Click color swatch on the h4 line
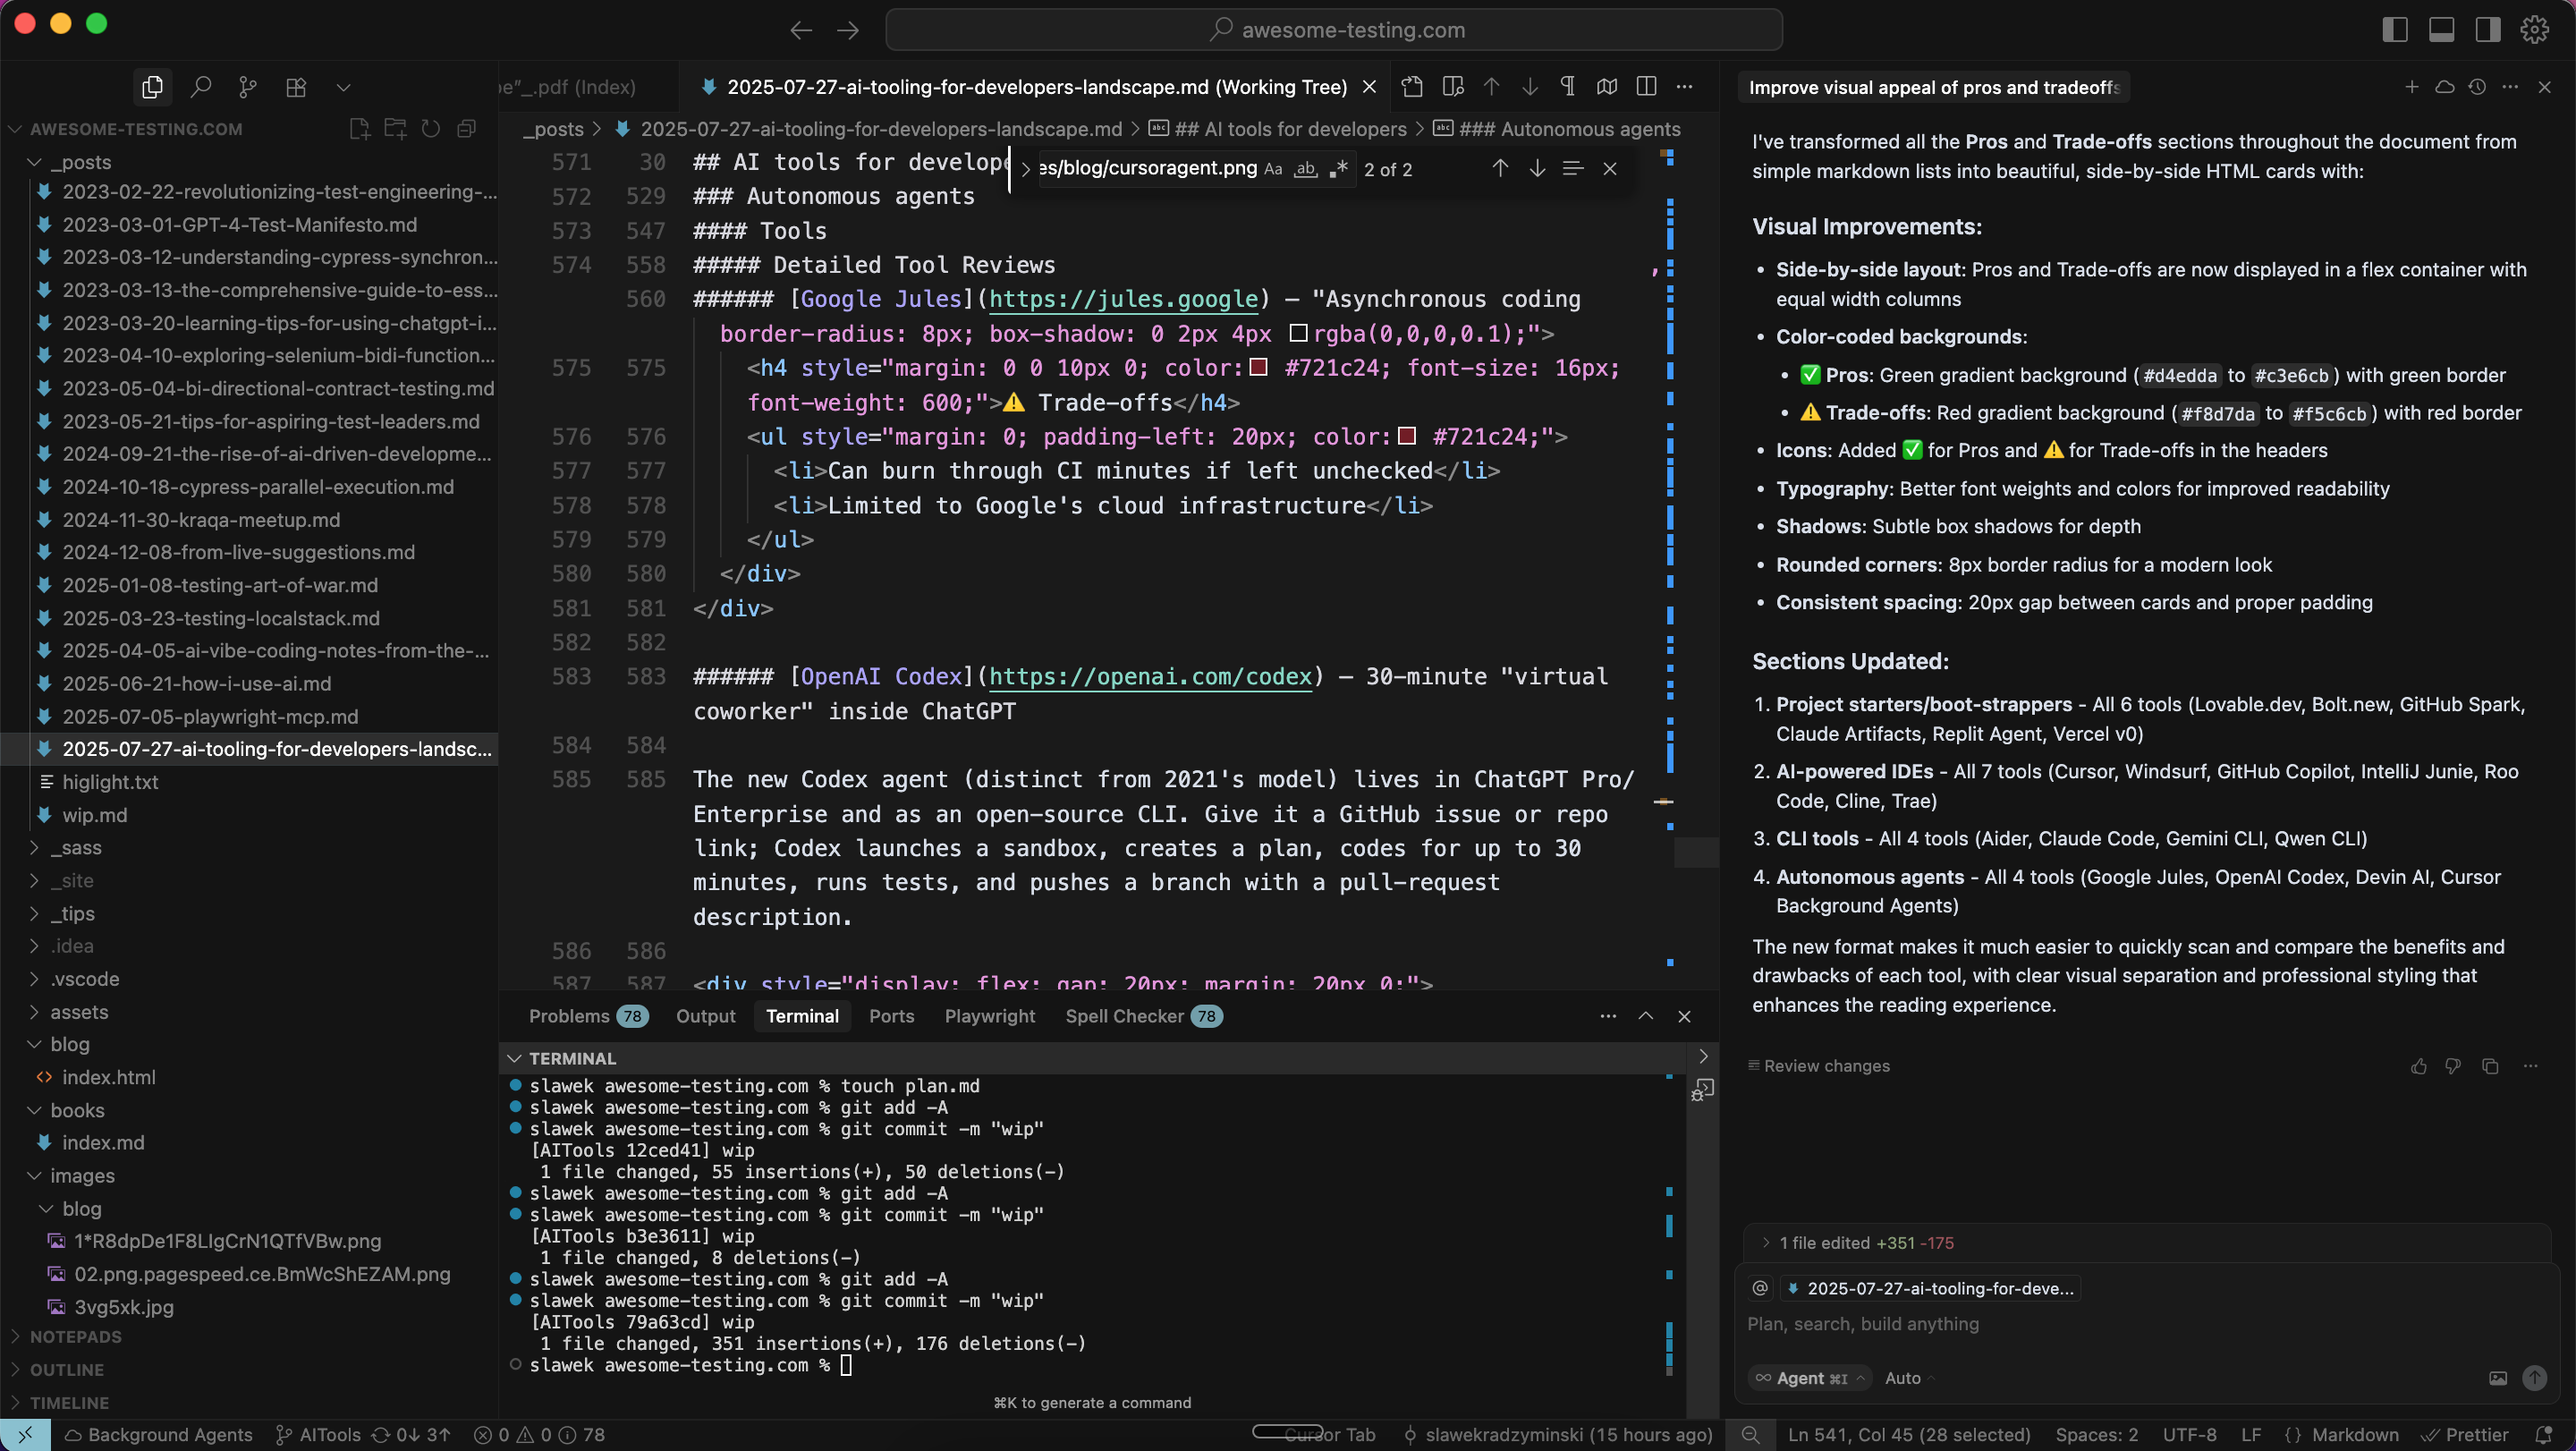This screenshot has height=1451, width=2576. tap(1259, 368)
